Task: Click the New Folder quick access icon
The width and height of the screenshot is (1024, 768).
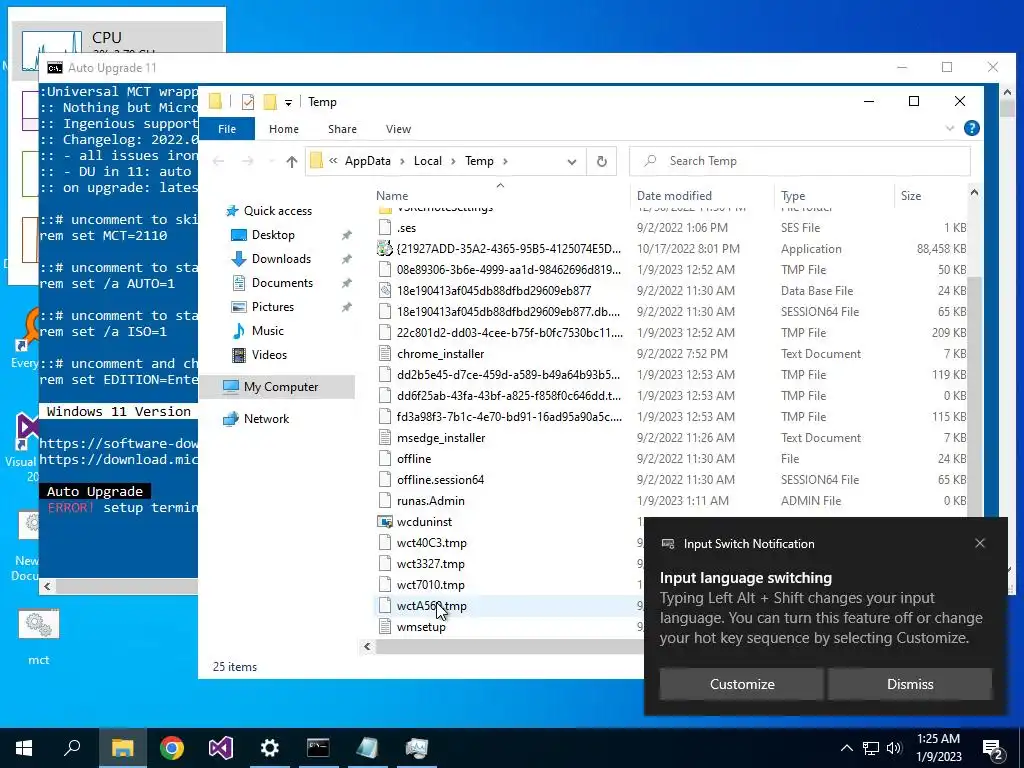Action: 270,102
